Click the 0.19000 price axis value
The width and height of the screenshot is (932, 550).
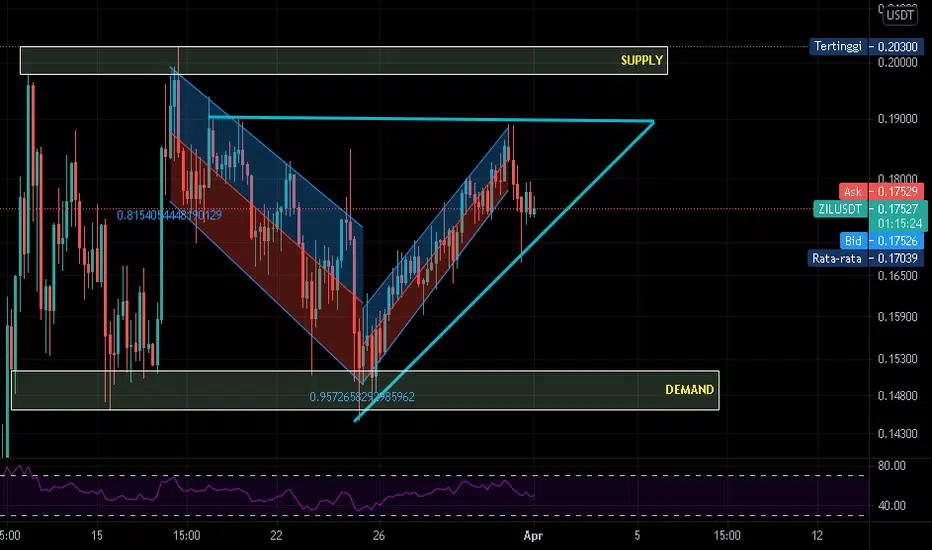tap(897, 119)
